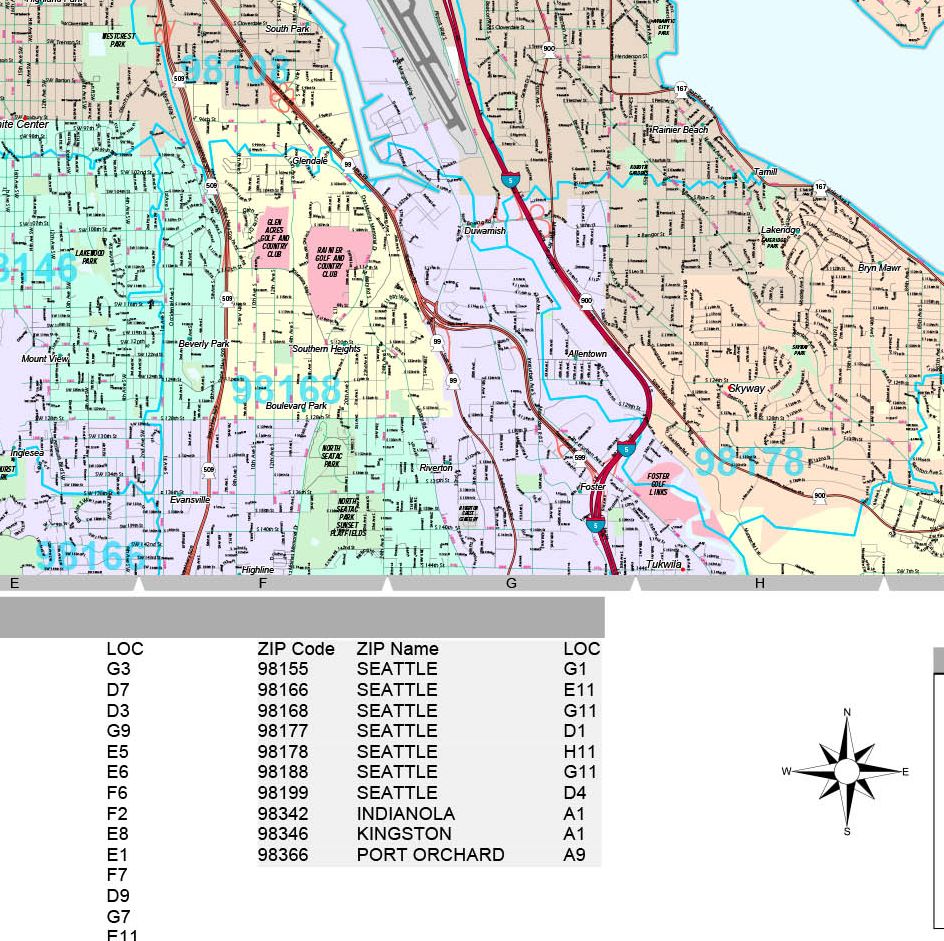Image resolution: width=944 pixels, height=941 pixels.
Task: Click the PORT ORCHARD ZIP name
Action: (430, 855)
